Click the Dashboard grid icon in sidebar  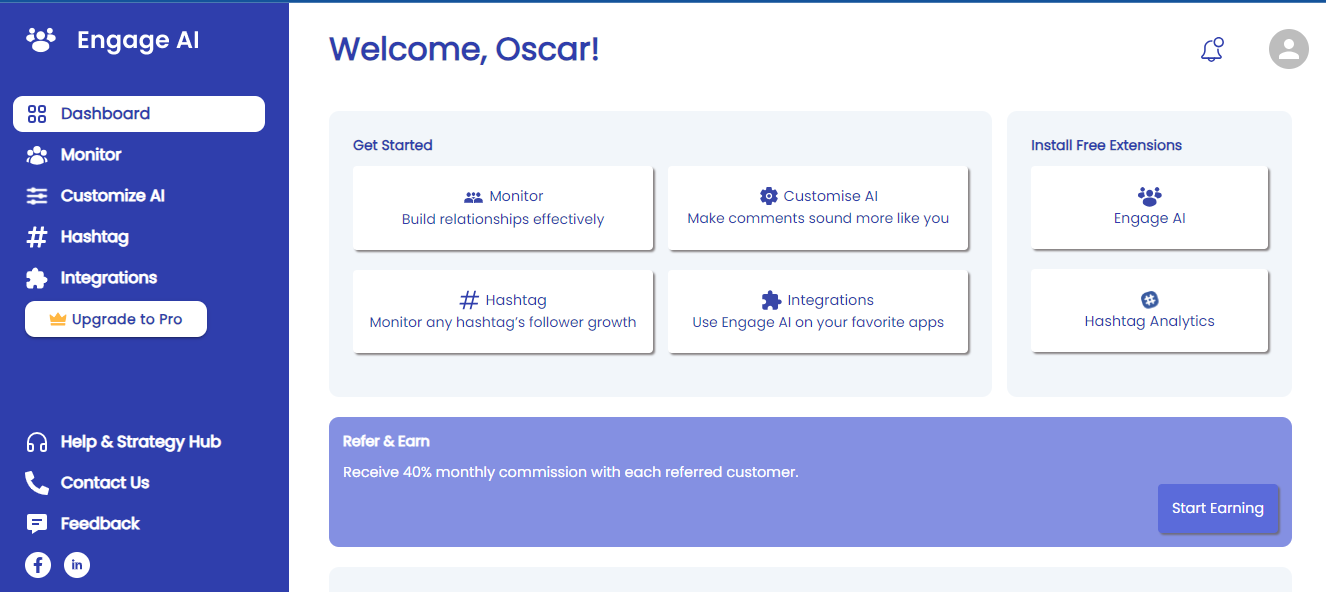37,114
